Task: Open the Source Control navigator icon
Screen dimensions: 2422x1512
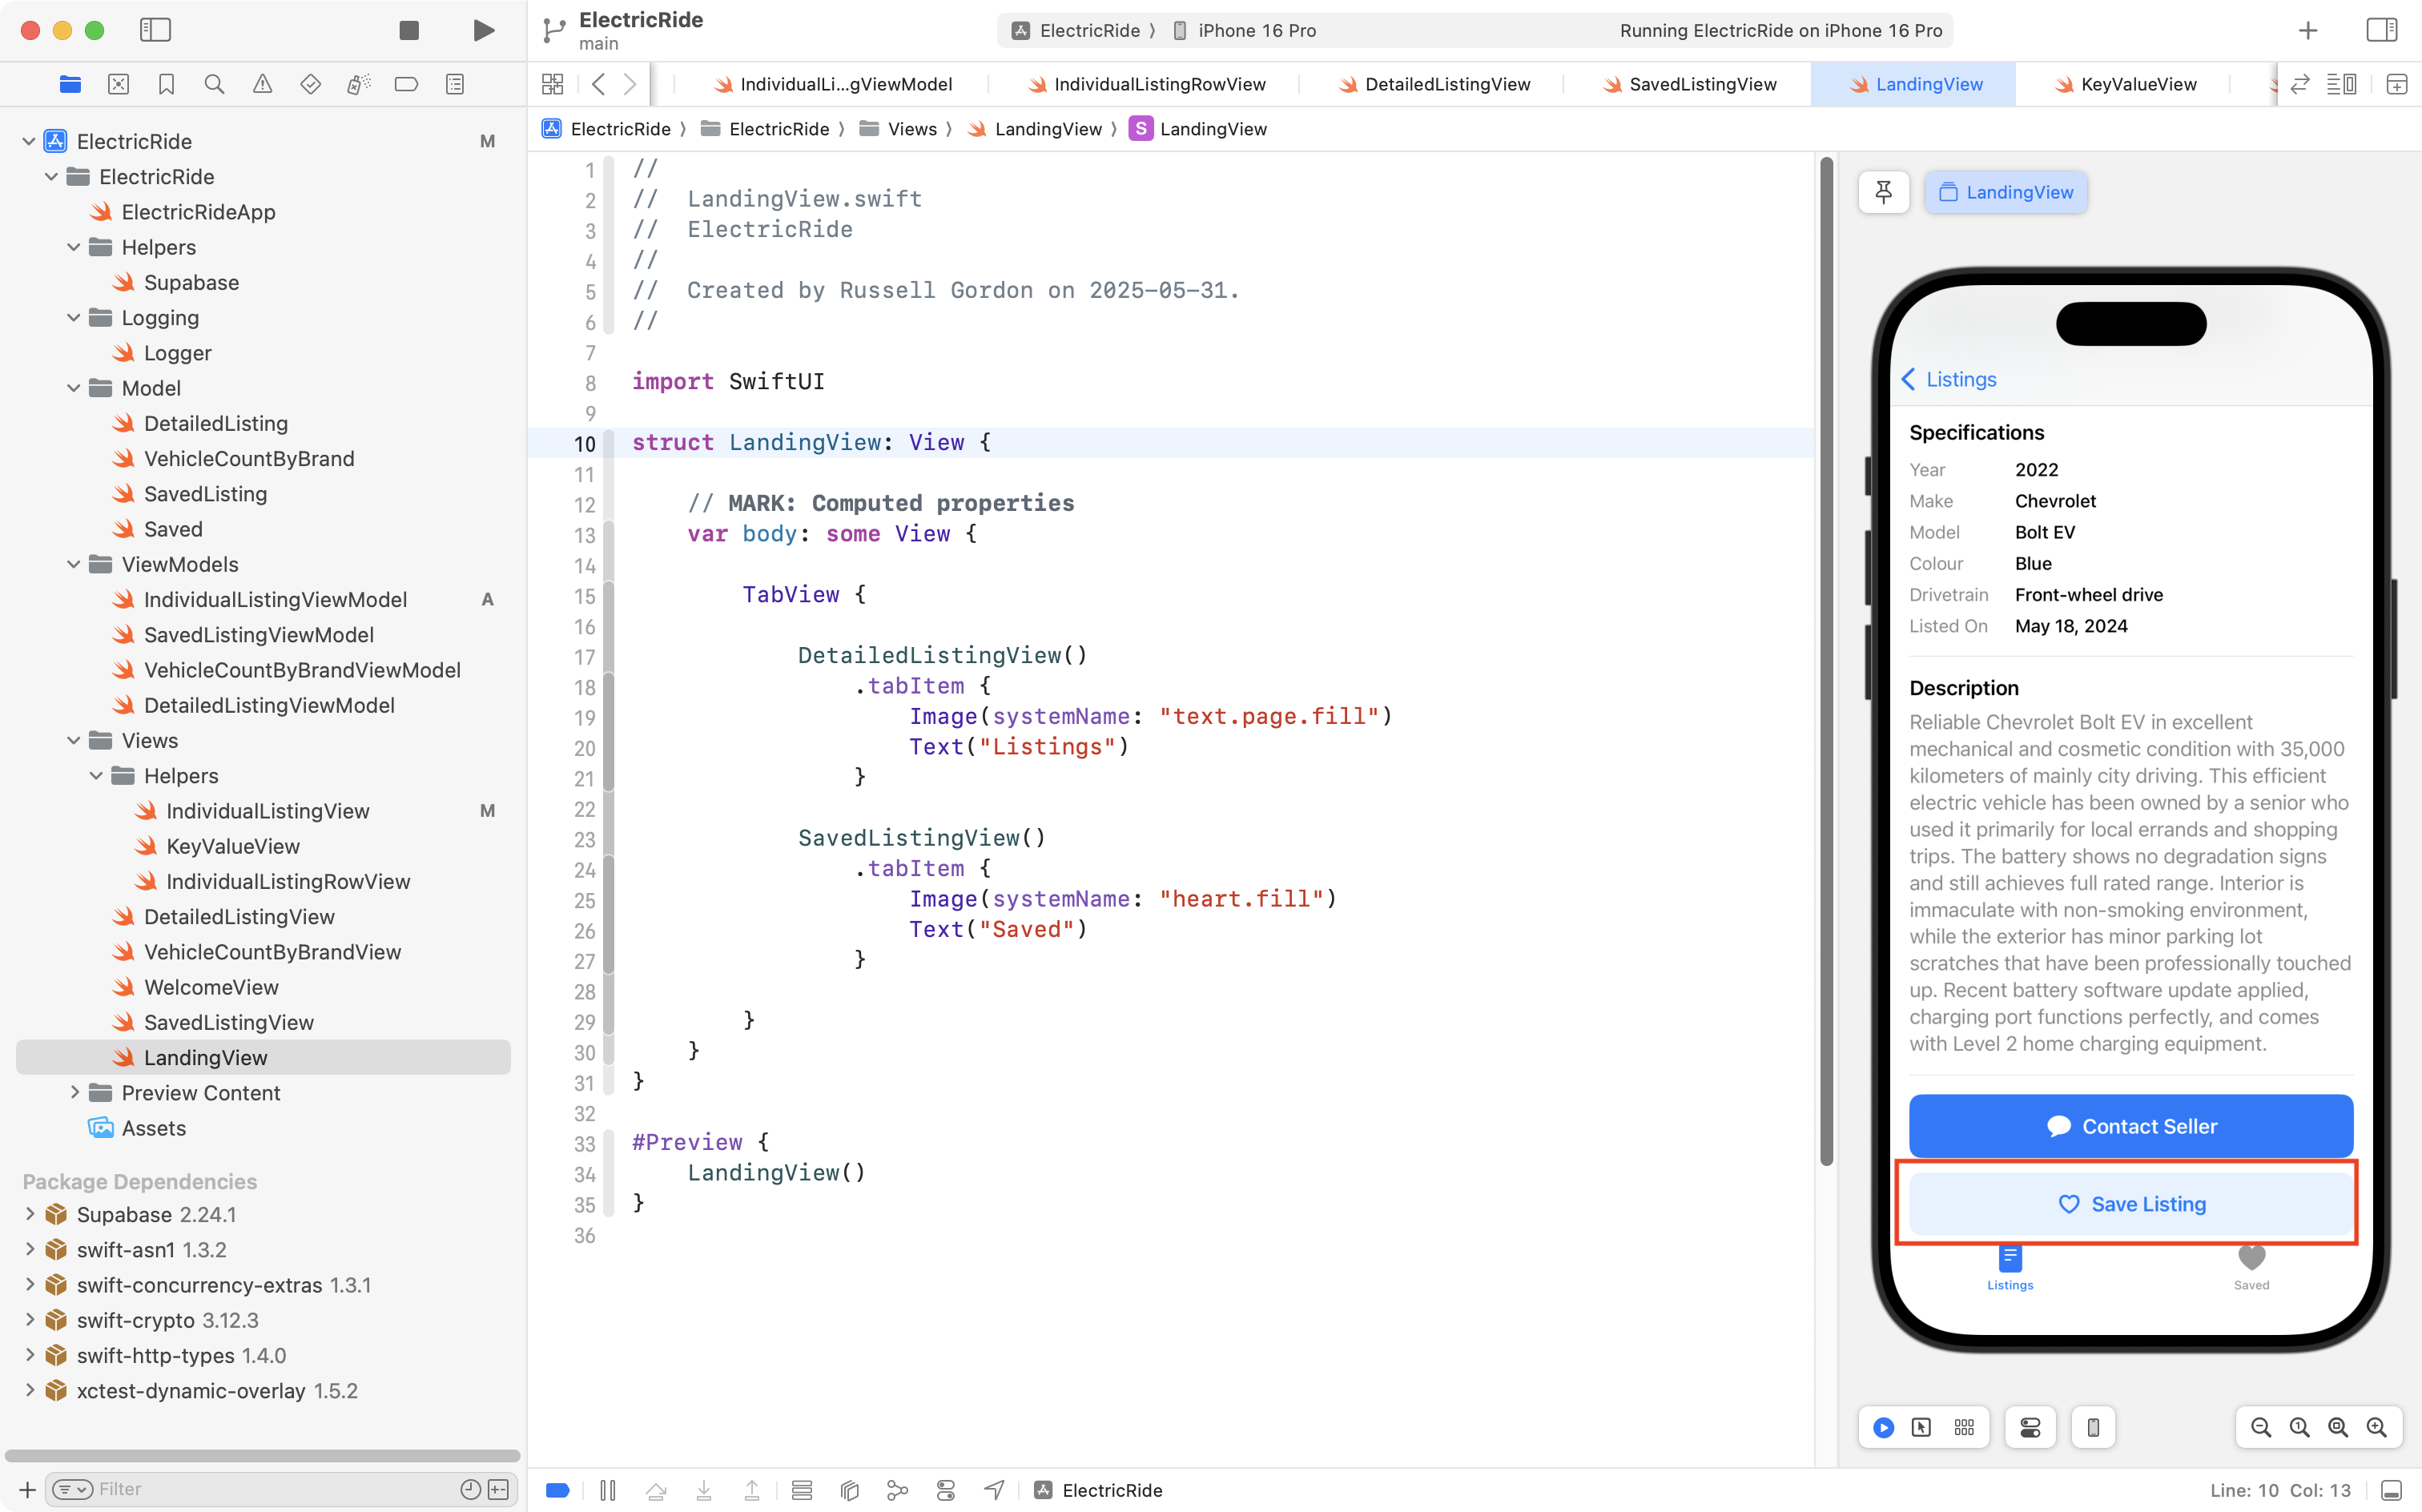Action: [118, 84]
